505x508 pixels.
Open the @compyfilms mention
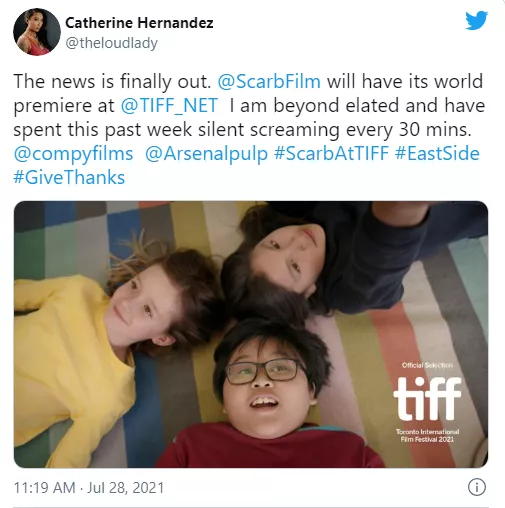point(73,154)
